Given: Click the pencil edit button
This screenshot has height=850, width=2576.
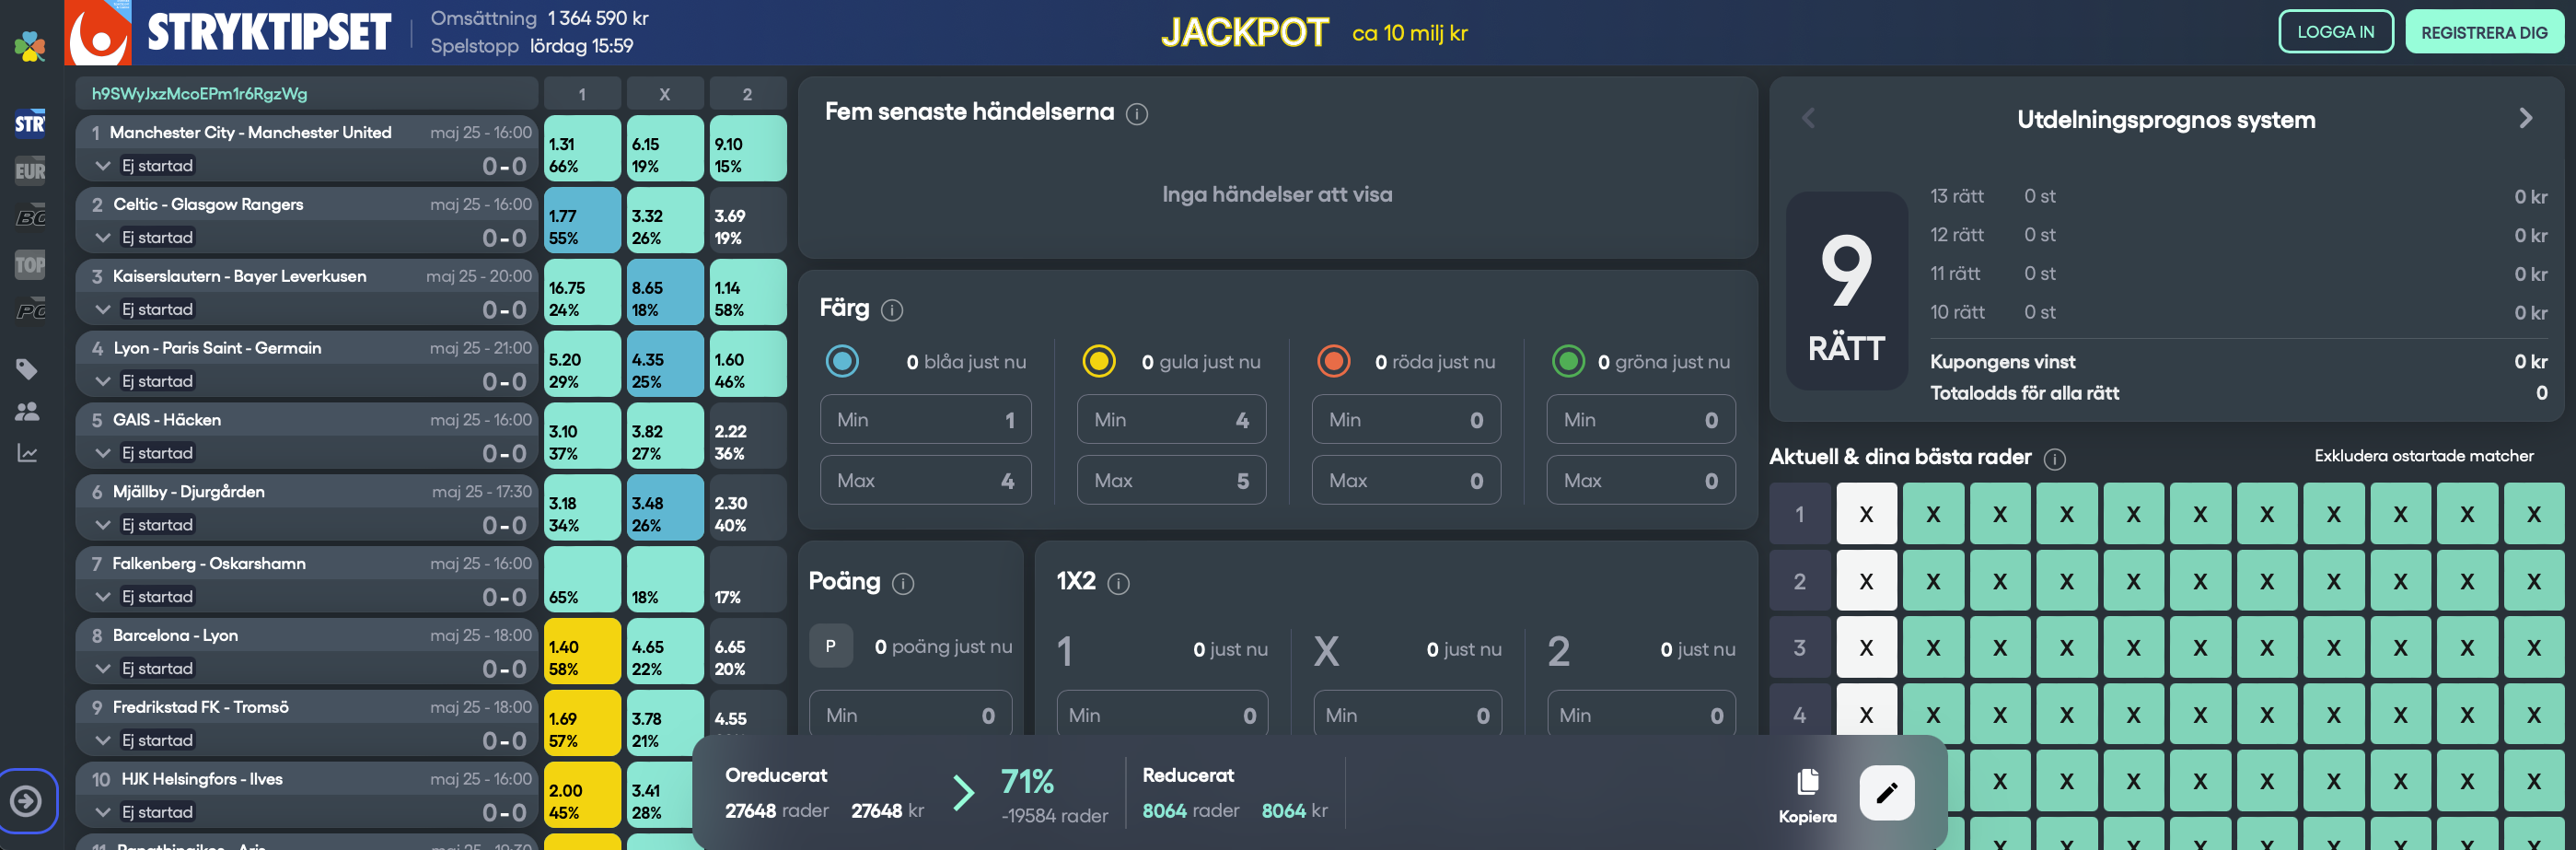Looking at the screenshot, I should pos(1886,793).
